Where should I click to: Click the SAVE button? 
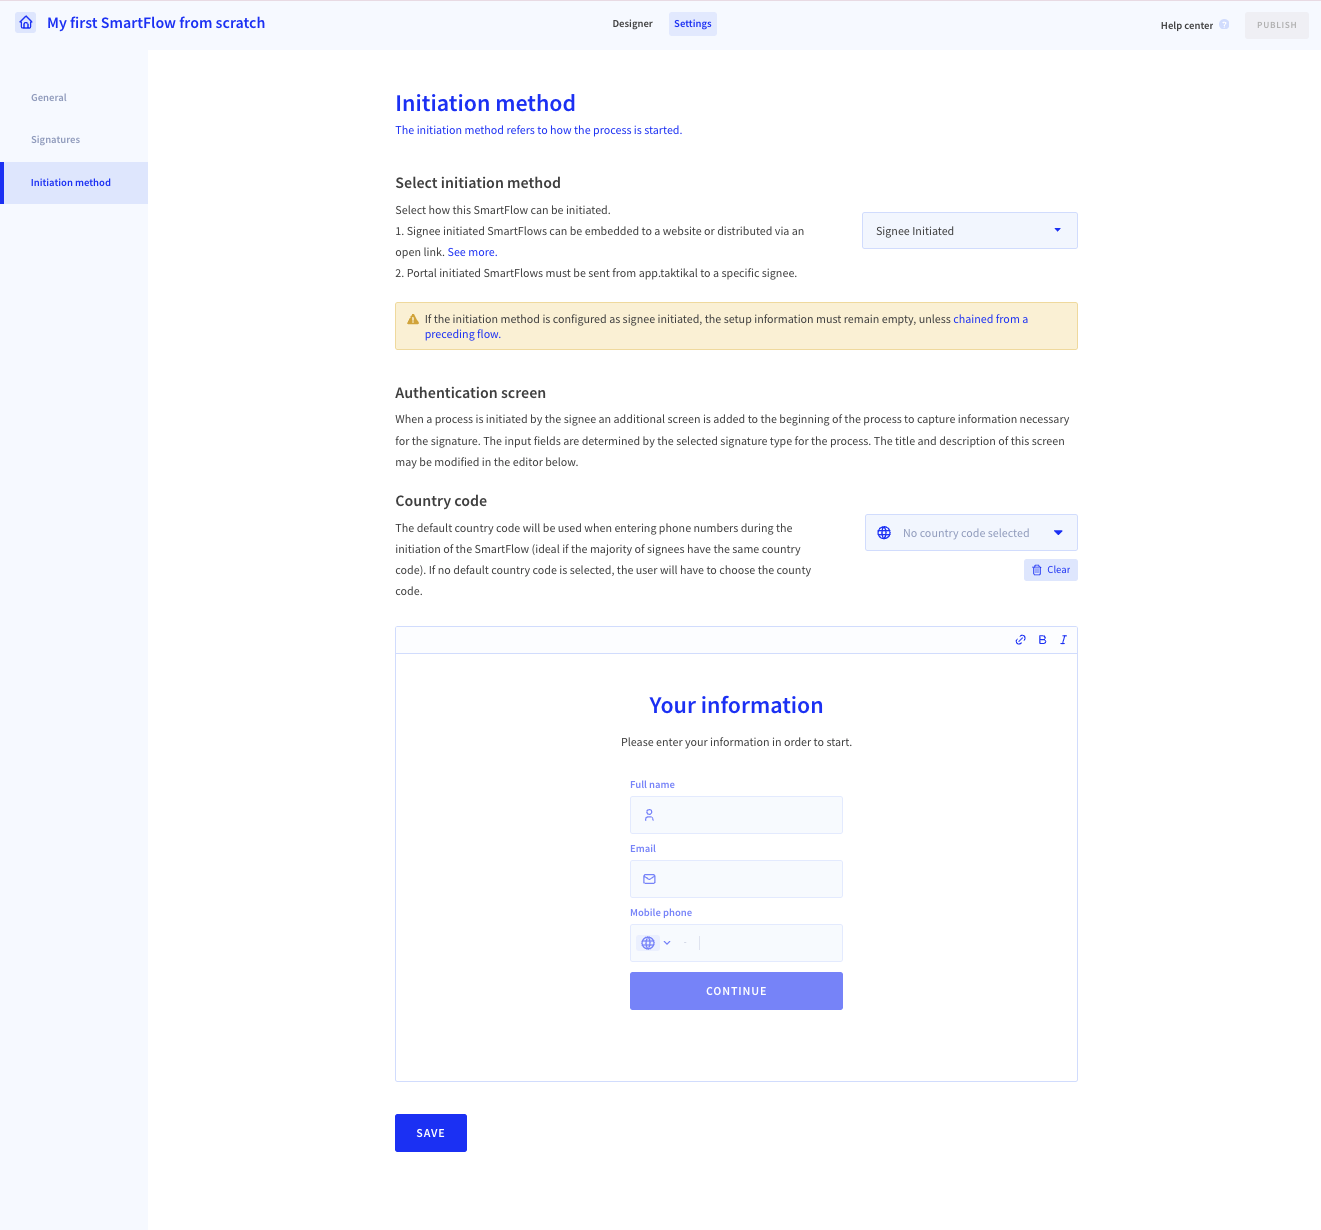point(431,1133)
